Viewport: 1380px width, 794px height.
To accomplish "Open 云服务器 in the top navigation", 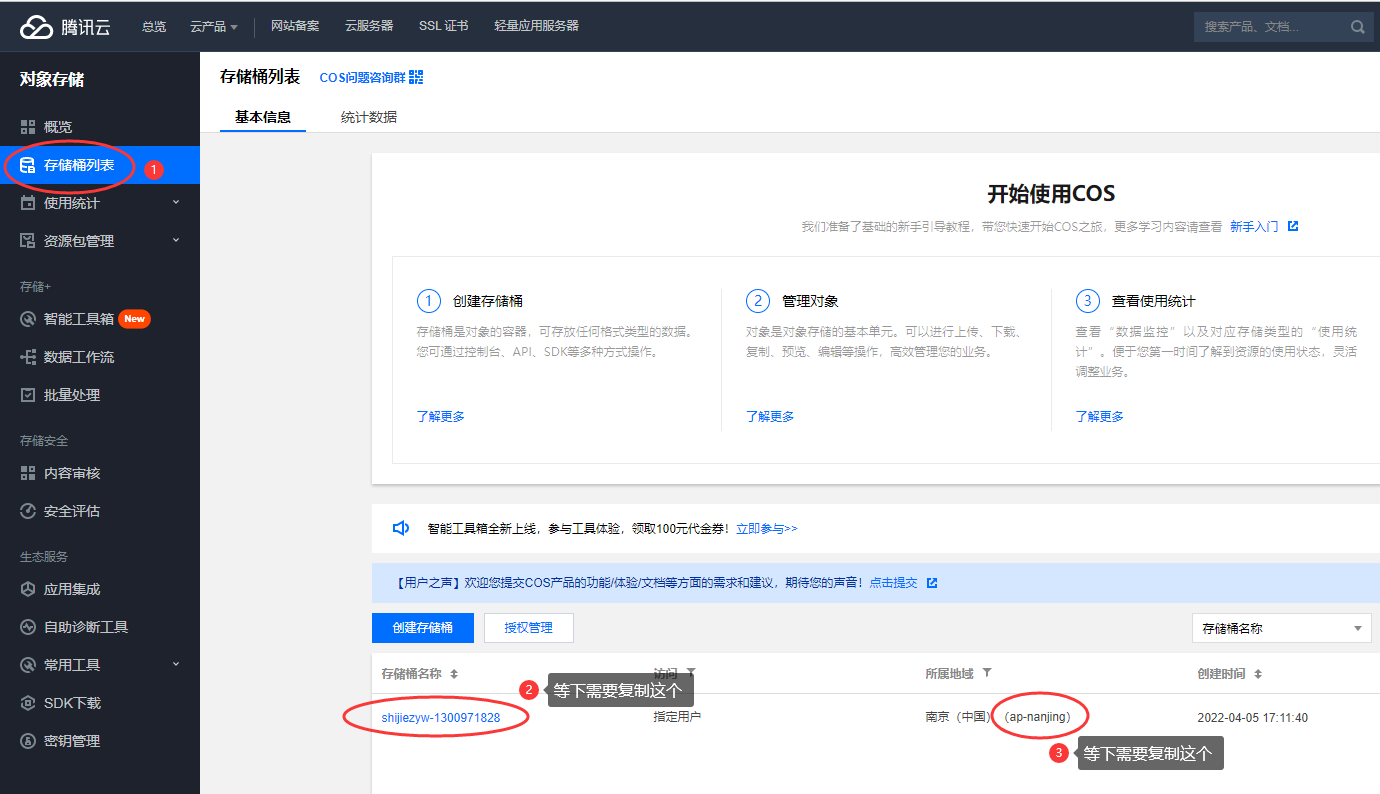I will [x=369, y=26].
